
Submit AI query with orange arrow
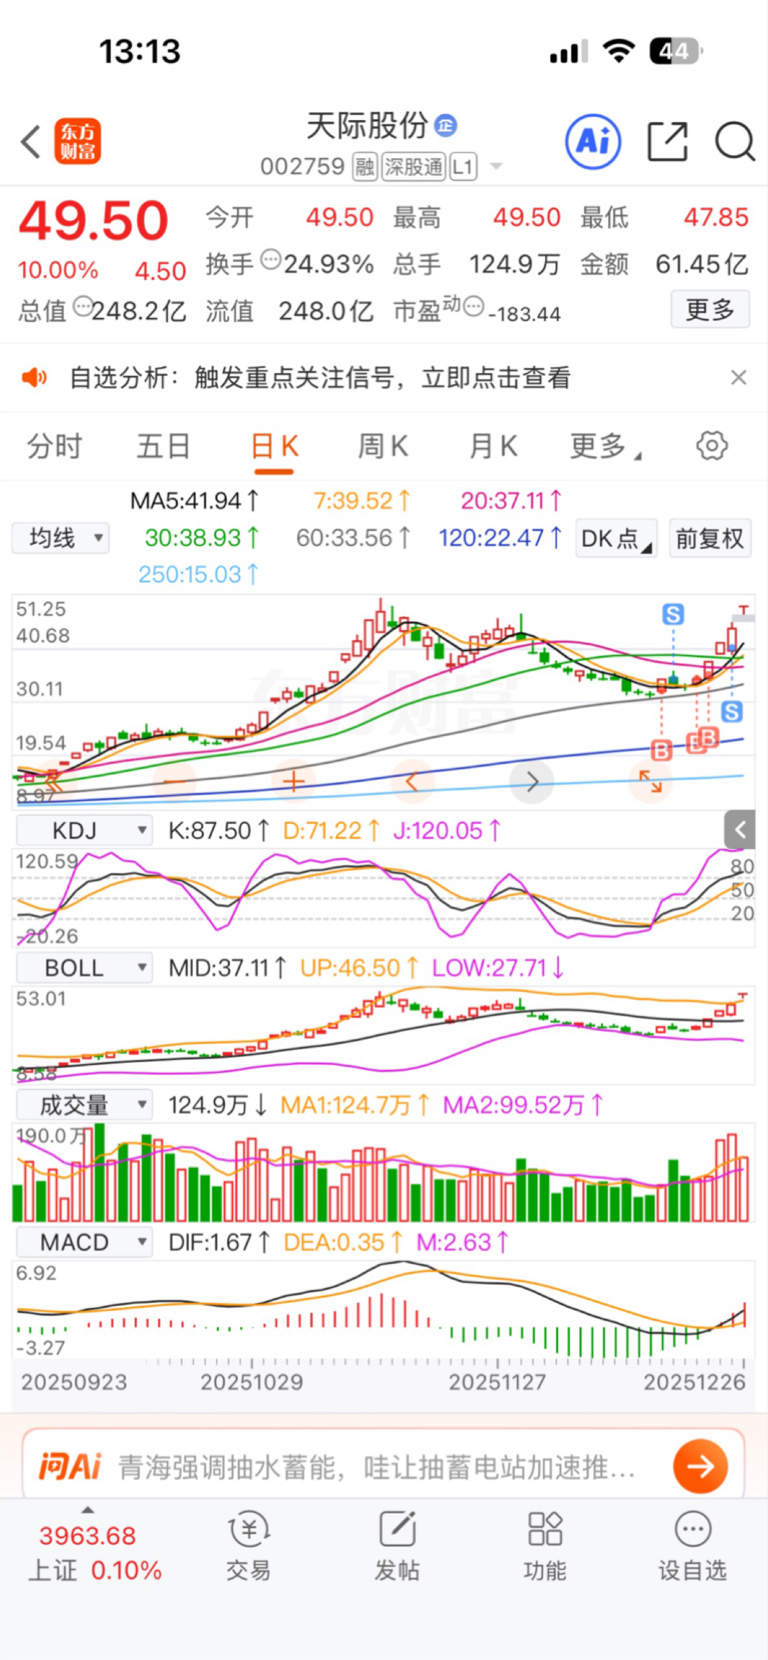(701, 1467)
